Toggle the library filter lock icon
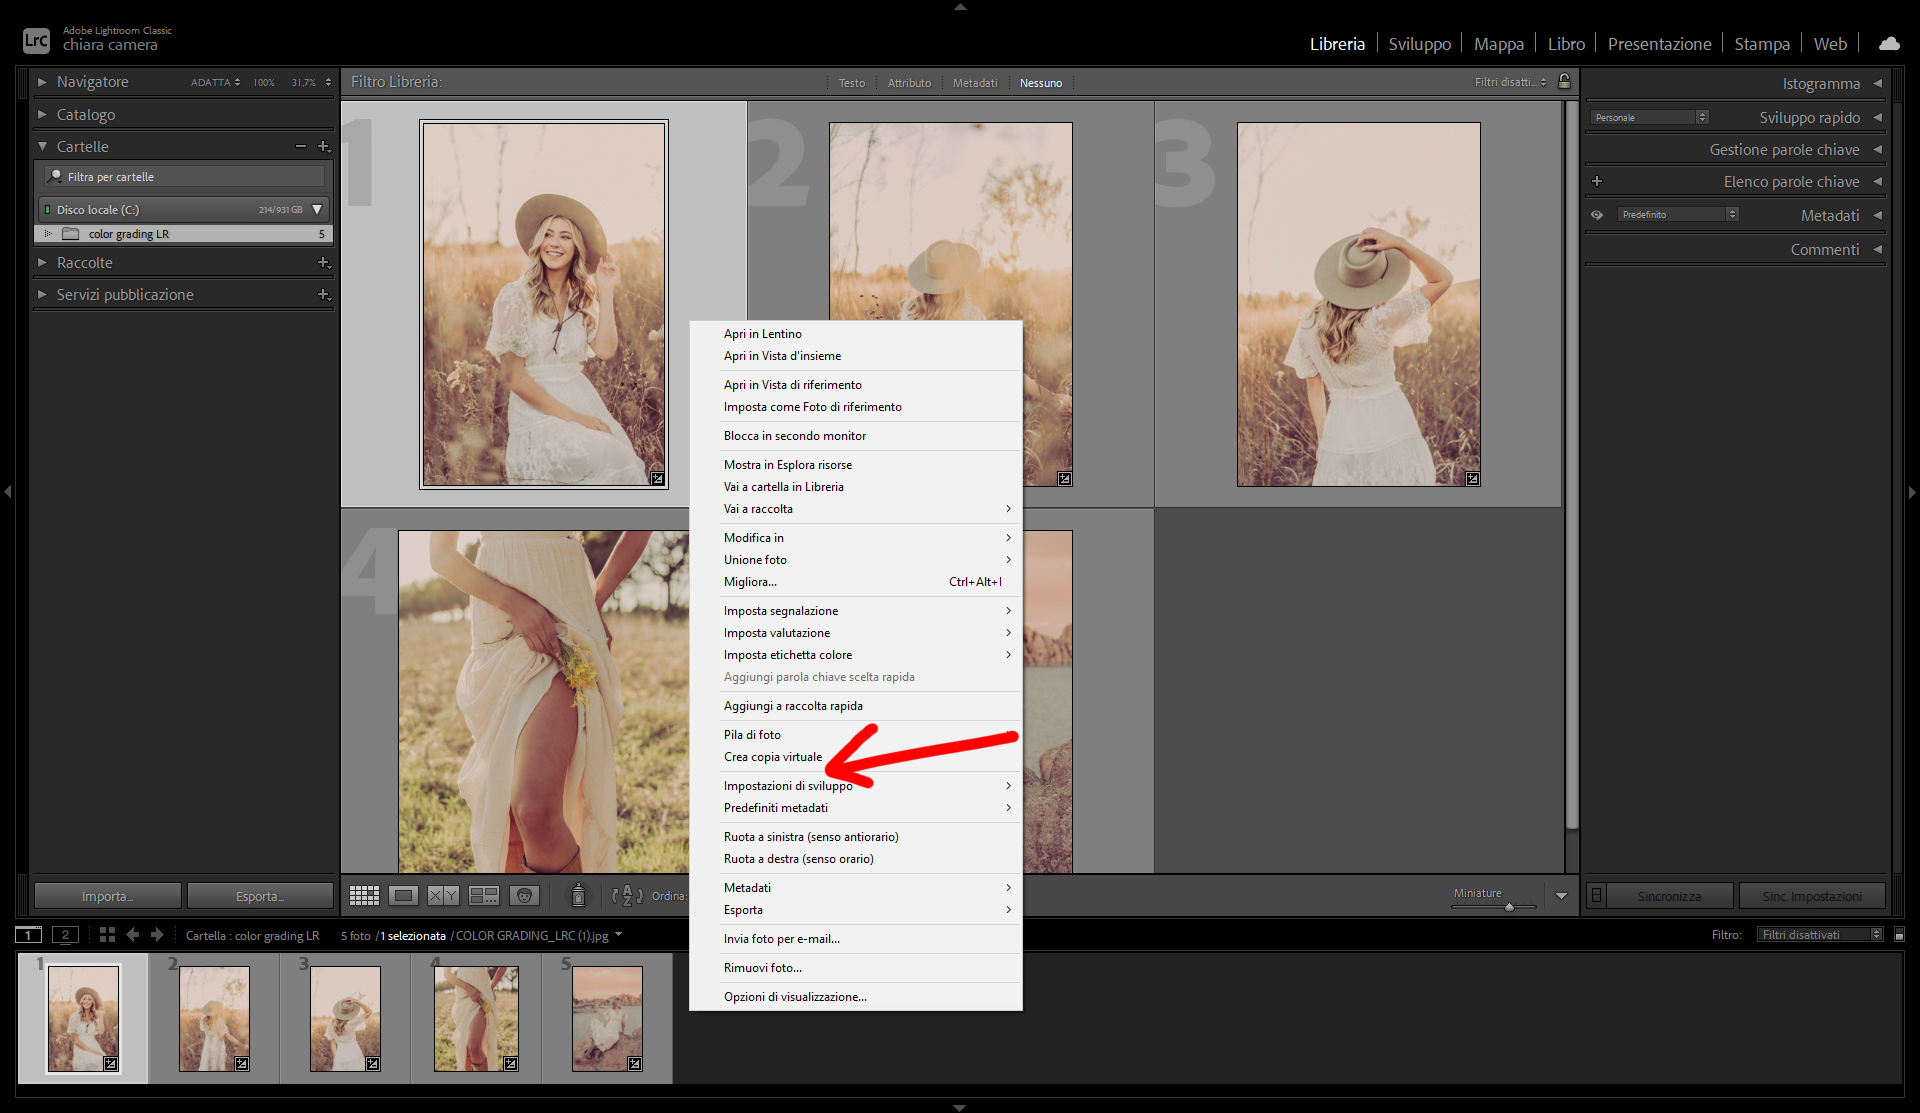The width and height of the screenshot is (1920, 1113). [1565, 82]
